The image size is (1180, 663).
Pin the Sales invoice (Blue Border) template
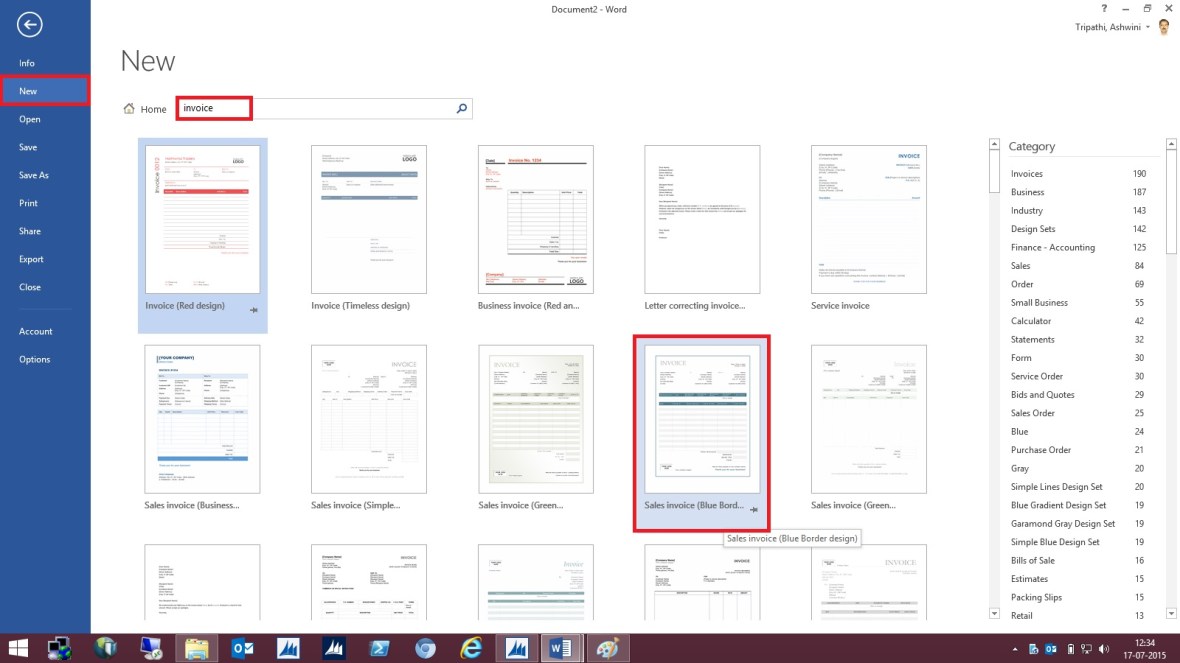754,512
